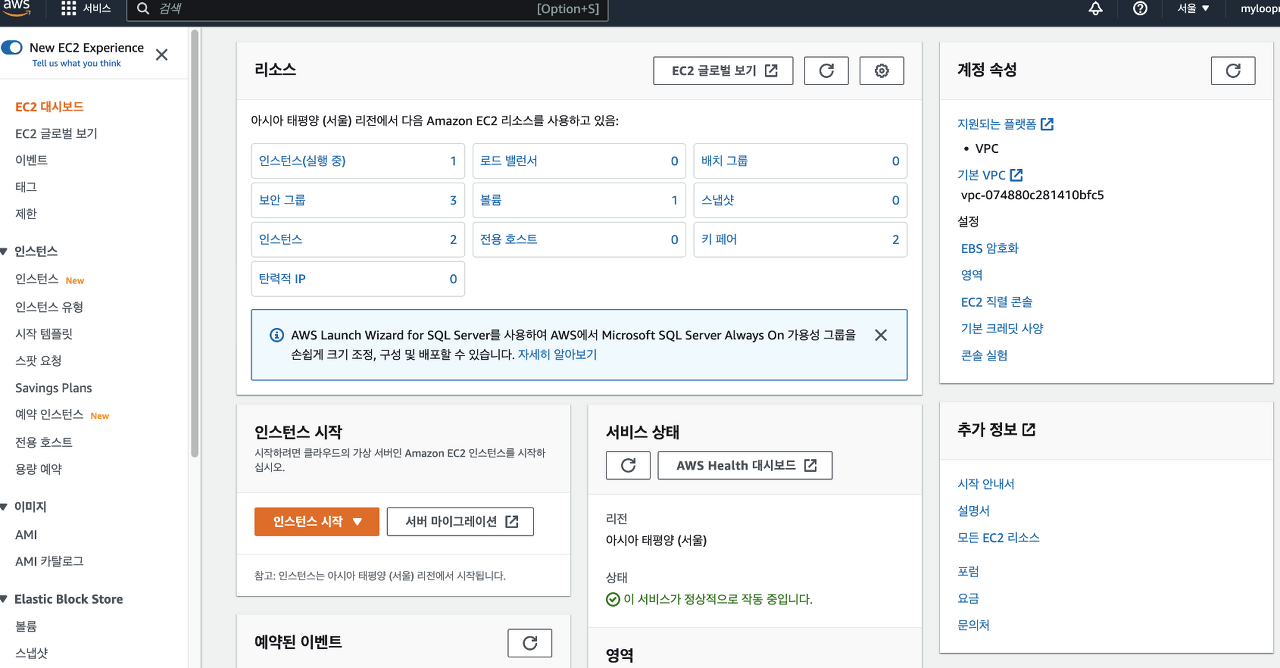Click the sidebar vertical scrollbar
This screenshot has width=1280, height=668.
[x=195, y=243]
